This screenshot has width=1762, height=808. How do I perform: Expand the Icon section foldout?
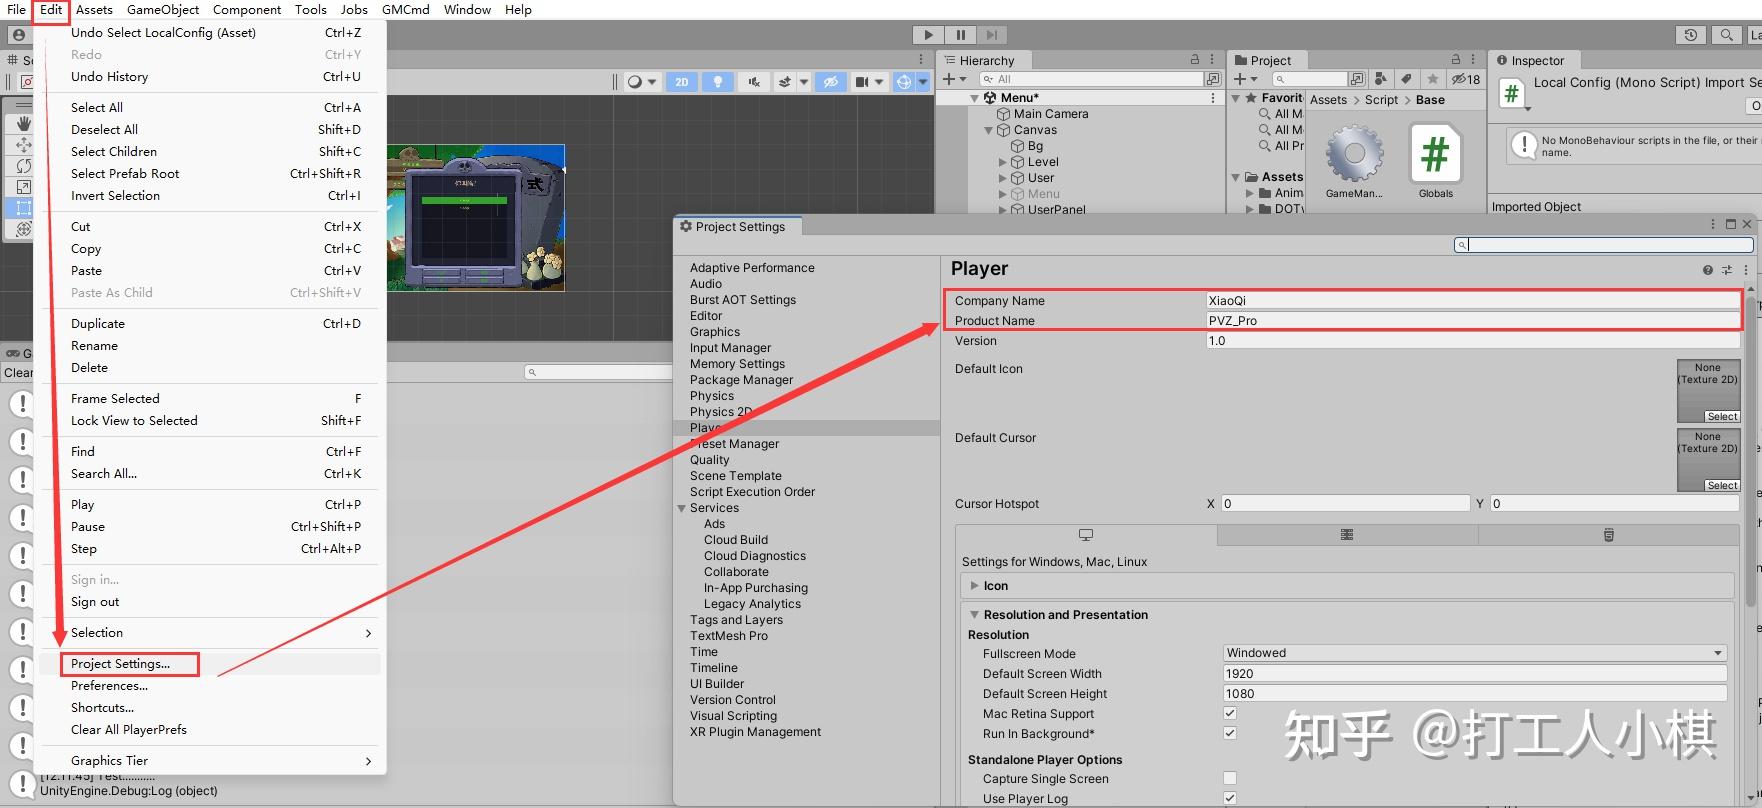[974, 586]
